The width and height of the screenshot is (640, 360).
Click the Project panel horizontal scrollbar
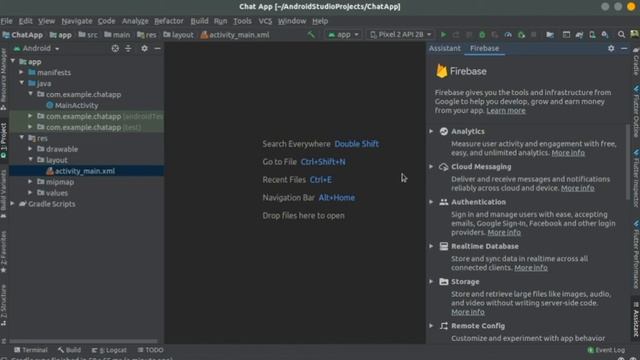pyautogui.click(x=84, y=341)
